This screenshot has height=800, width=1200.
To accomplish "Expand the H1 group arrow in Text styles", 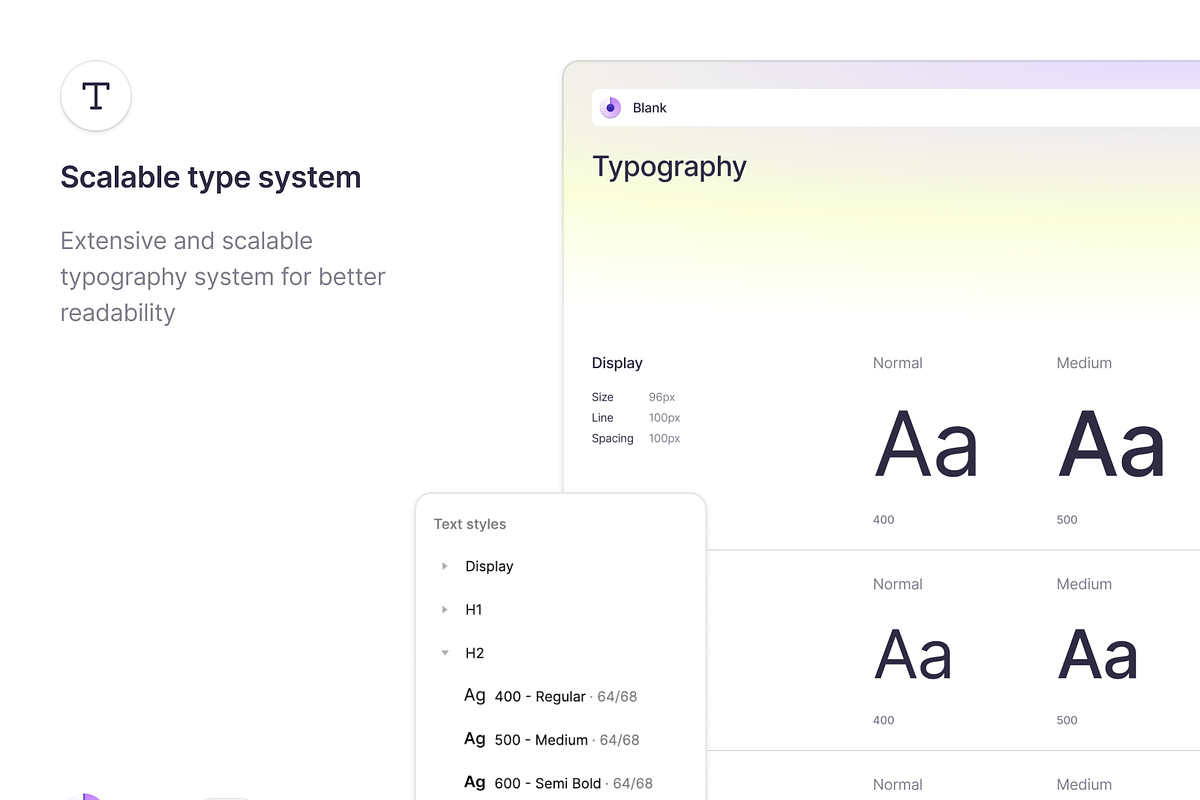I will pos(445,609).
